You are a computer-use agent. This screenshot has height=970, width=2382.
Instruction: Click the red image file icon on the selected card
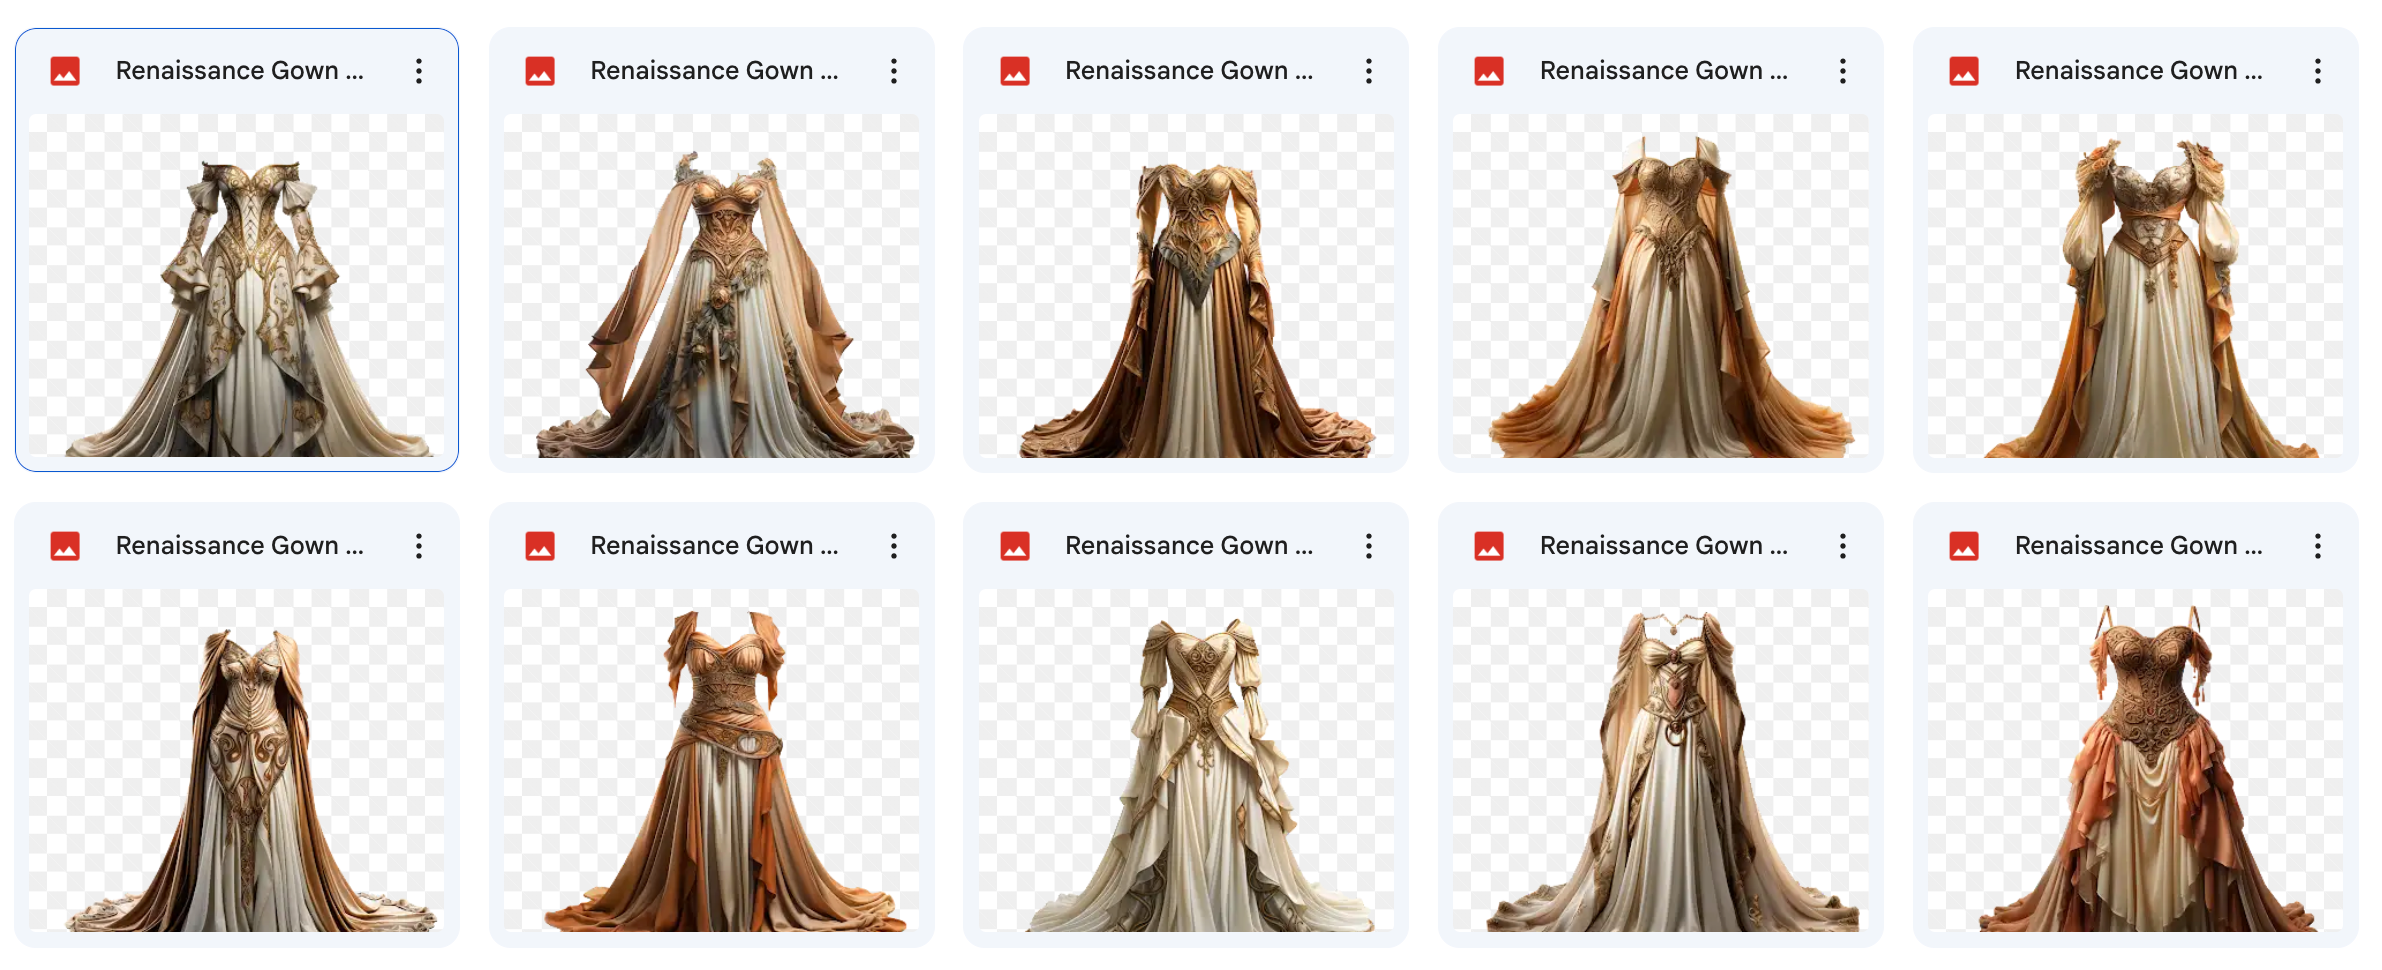(65, 71)
